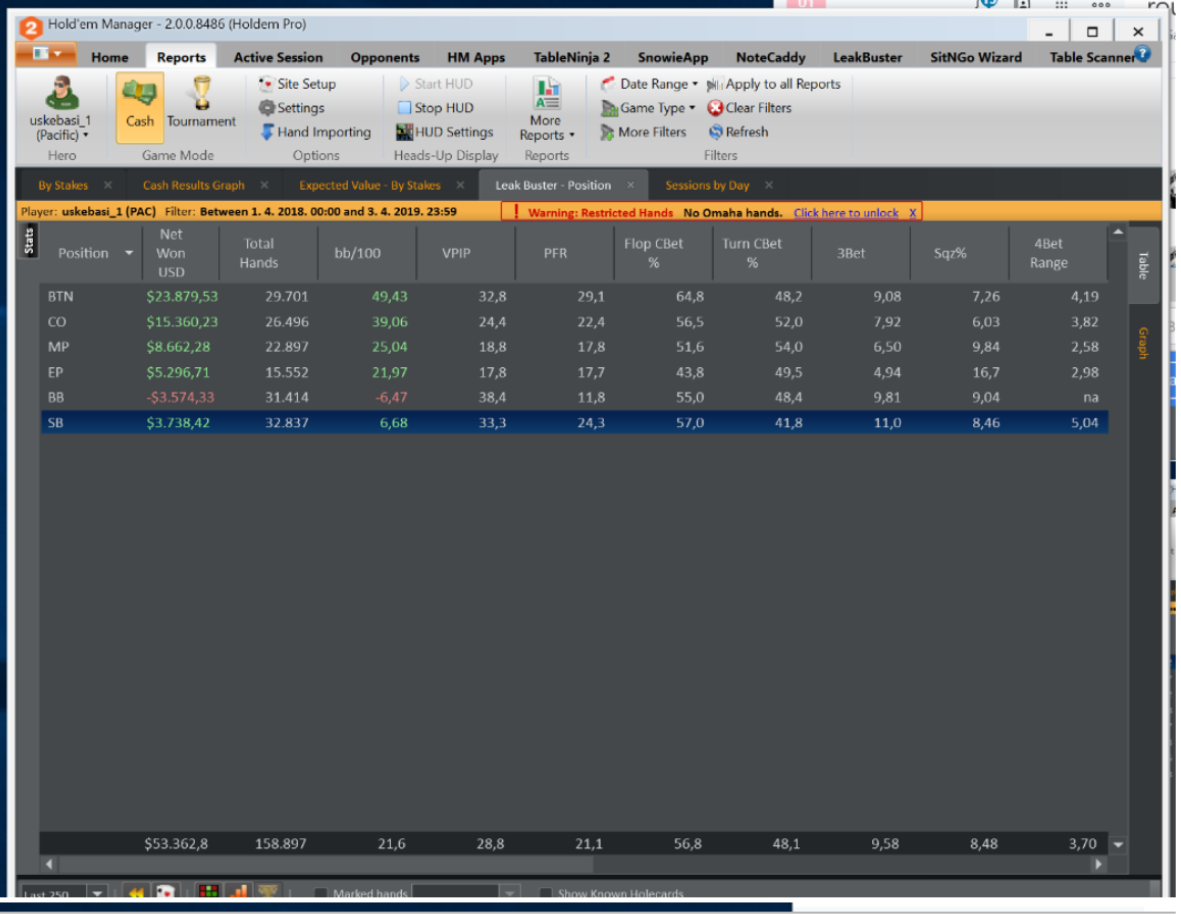Open the Stats side panel
The width and height of the screenshot is (1181, 915).
(29, 241)
